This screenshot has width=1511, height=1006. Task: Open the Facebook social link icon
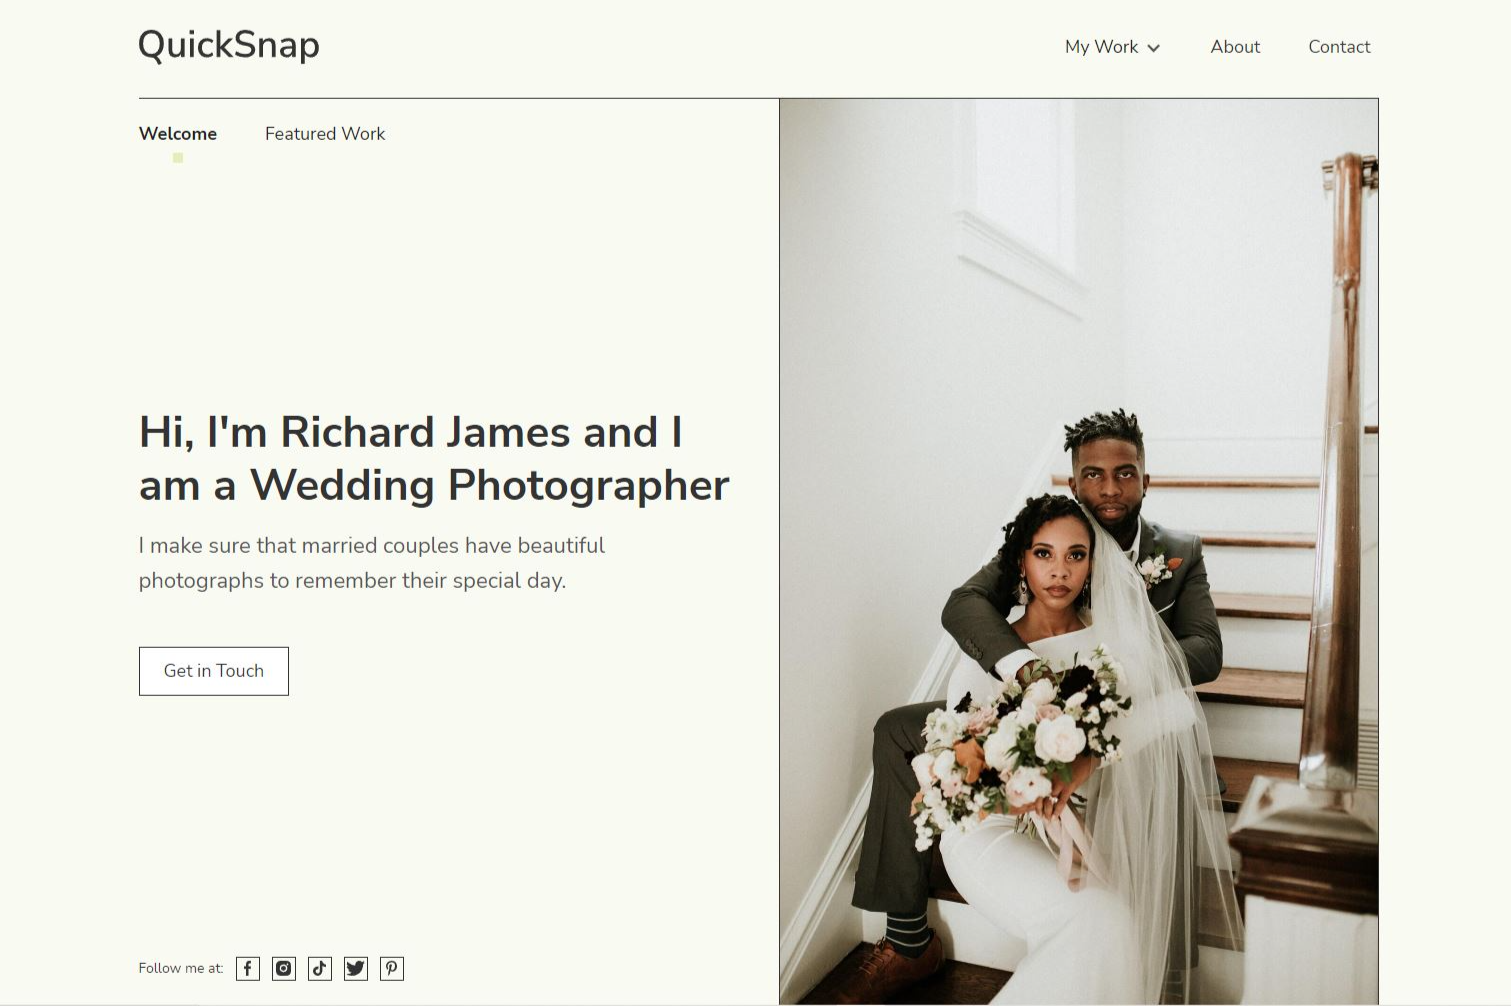[x=248, y=968]
